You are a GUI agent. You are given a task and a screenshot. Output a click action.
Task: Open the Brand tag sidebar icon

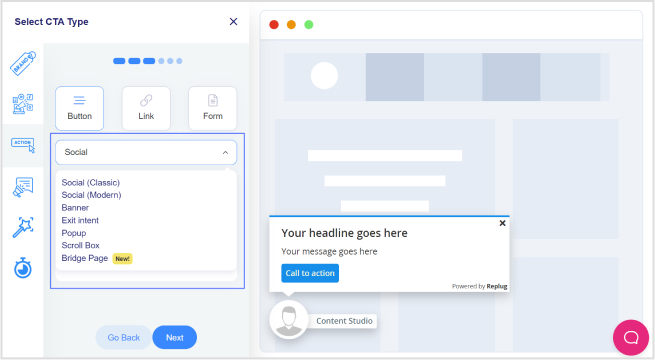[23, 63]
